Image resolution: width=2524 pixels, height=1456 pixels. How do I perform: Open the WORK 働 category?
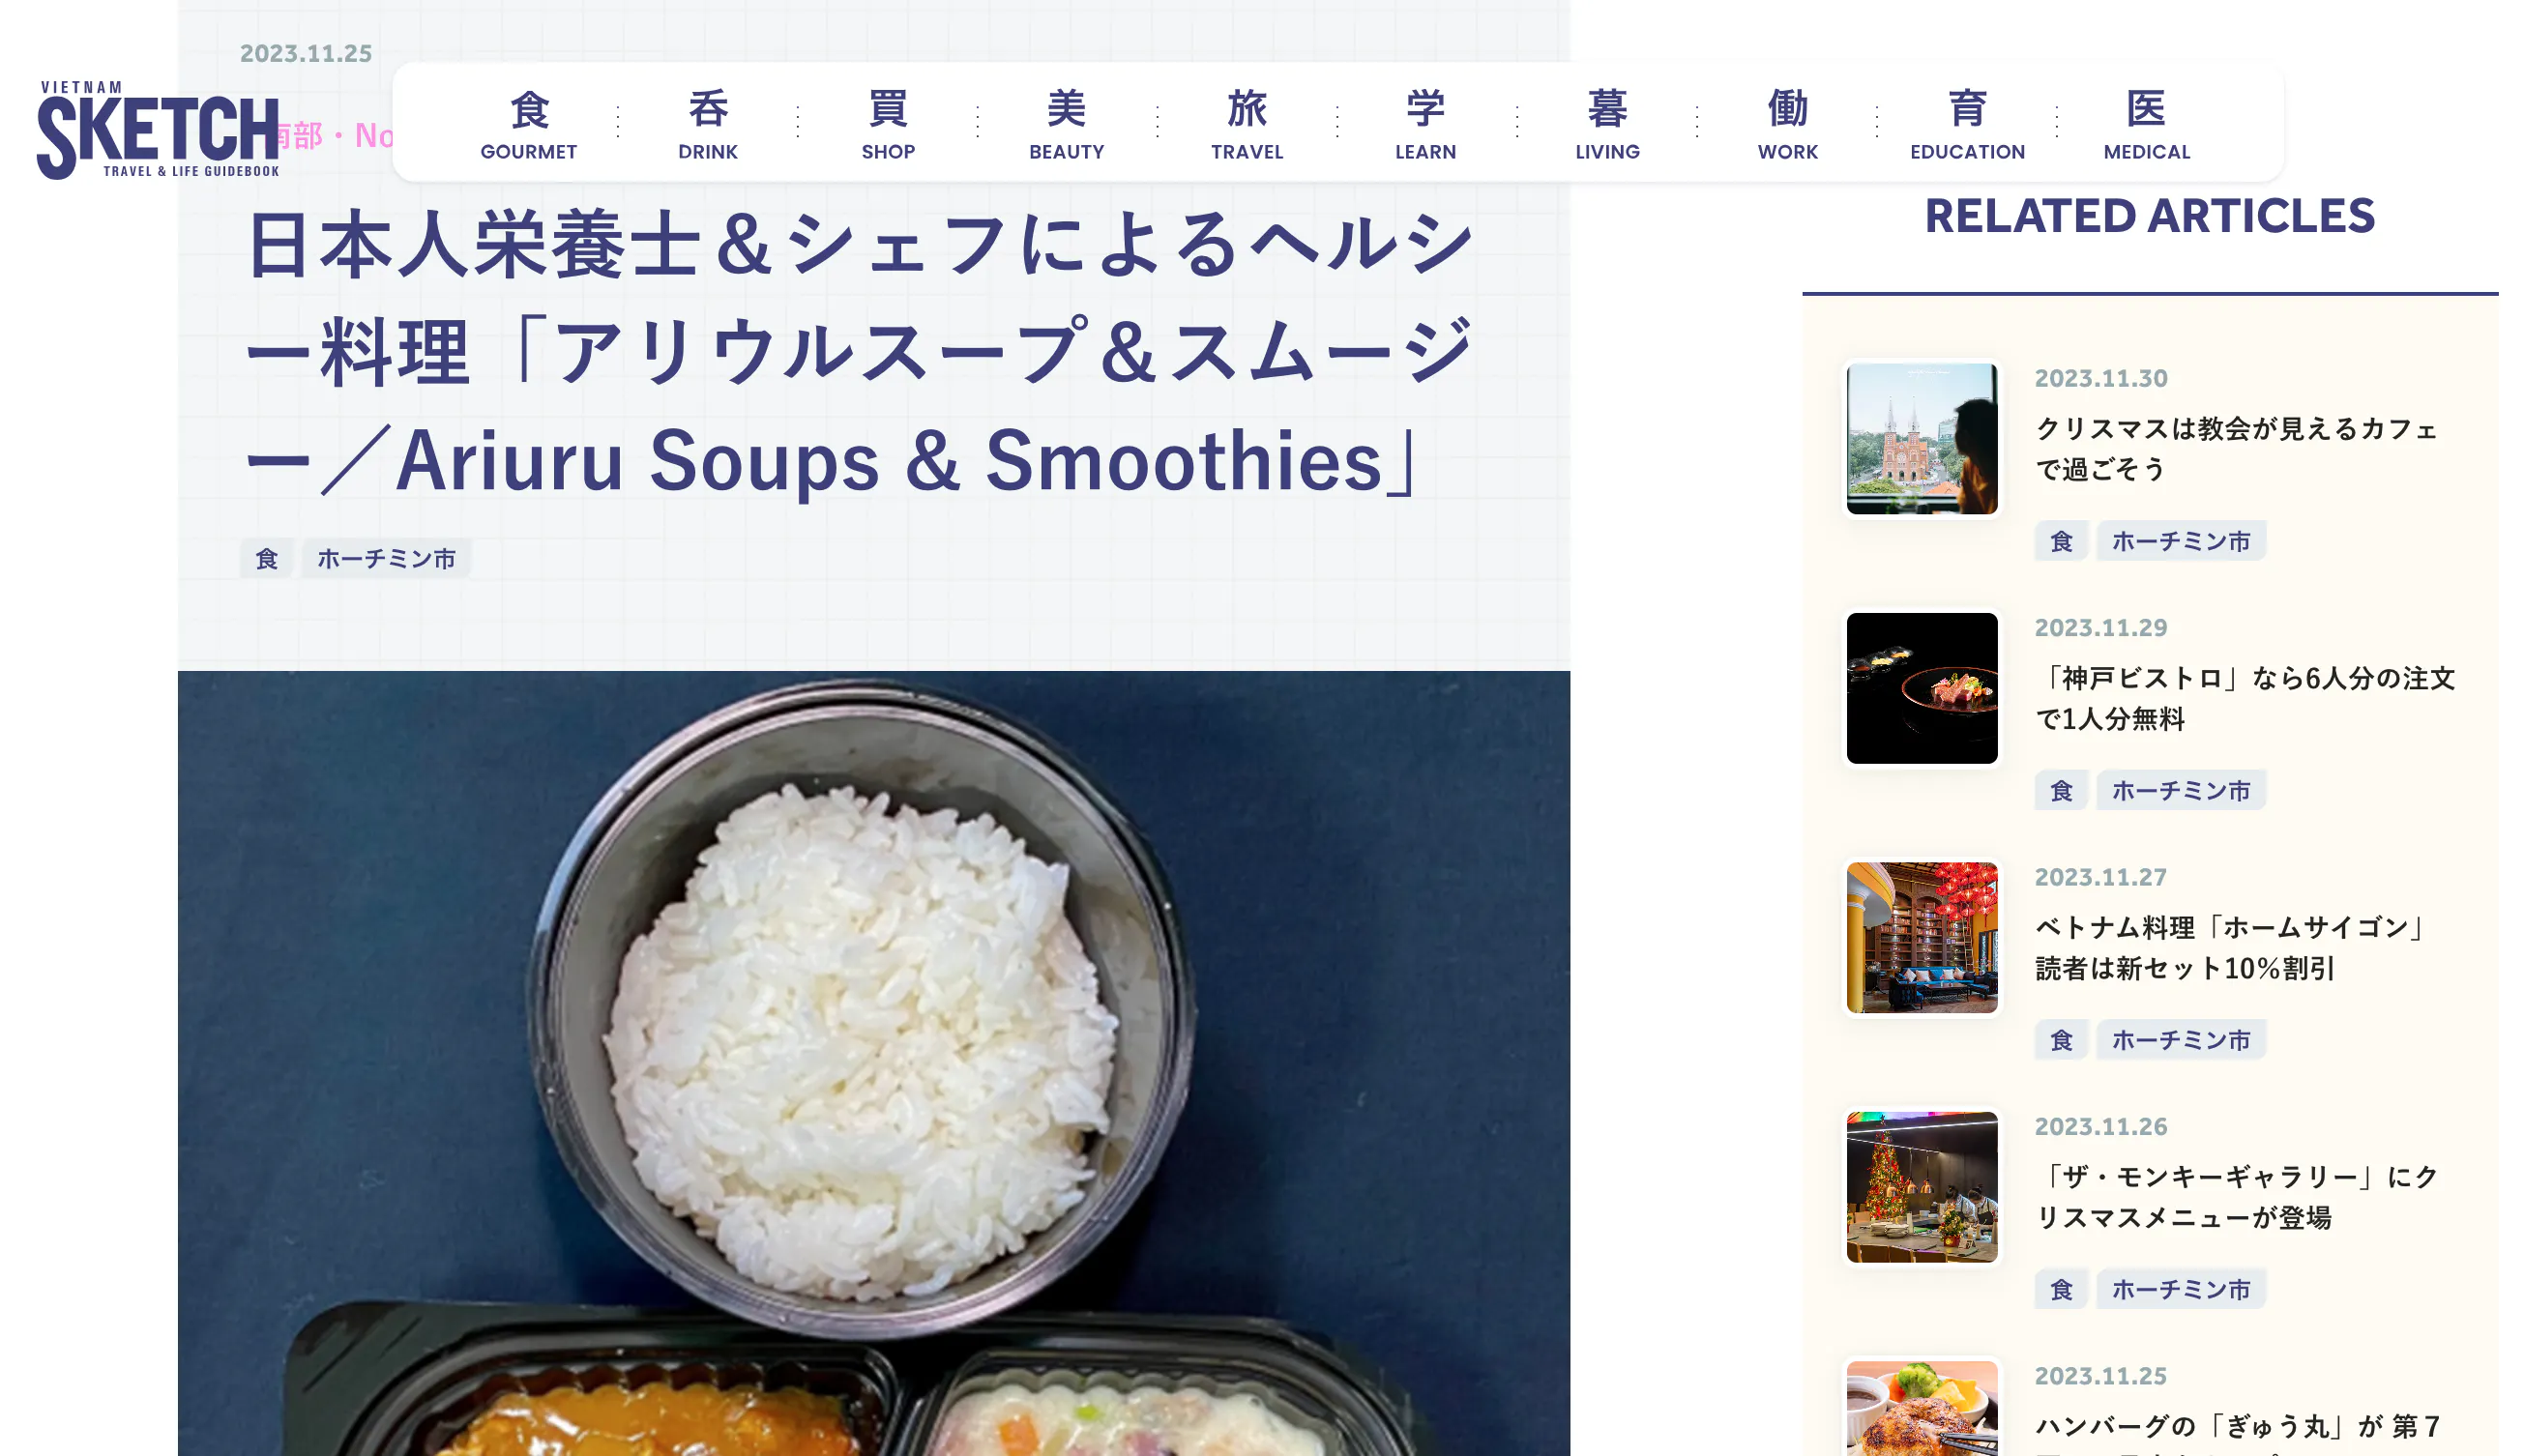pos(1788,124)
